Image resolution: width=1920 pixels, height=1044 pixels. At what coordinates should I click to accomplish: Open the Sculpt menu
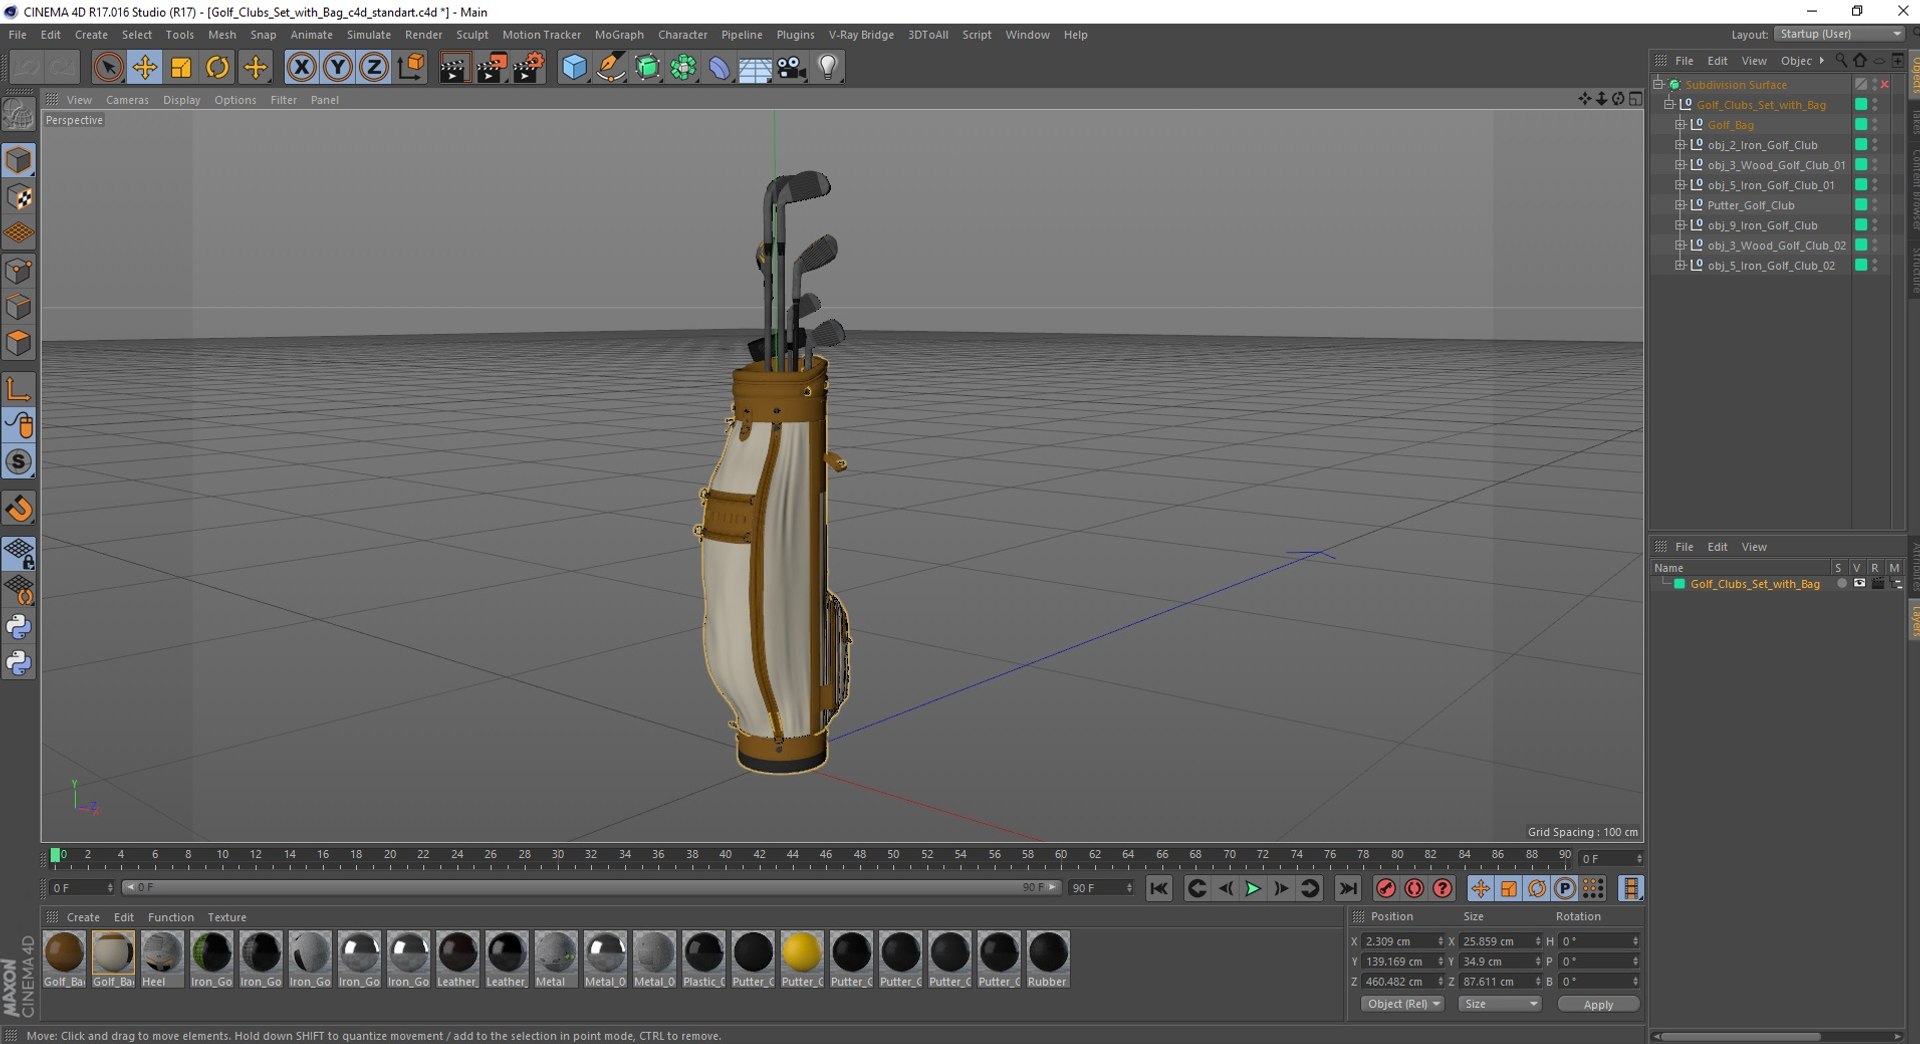pos(472,34)
